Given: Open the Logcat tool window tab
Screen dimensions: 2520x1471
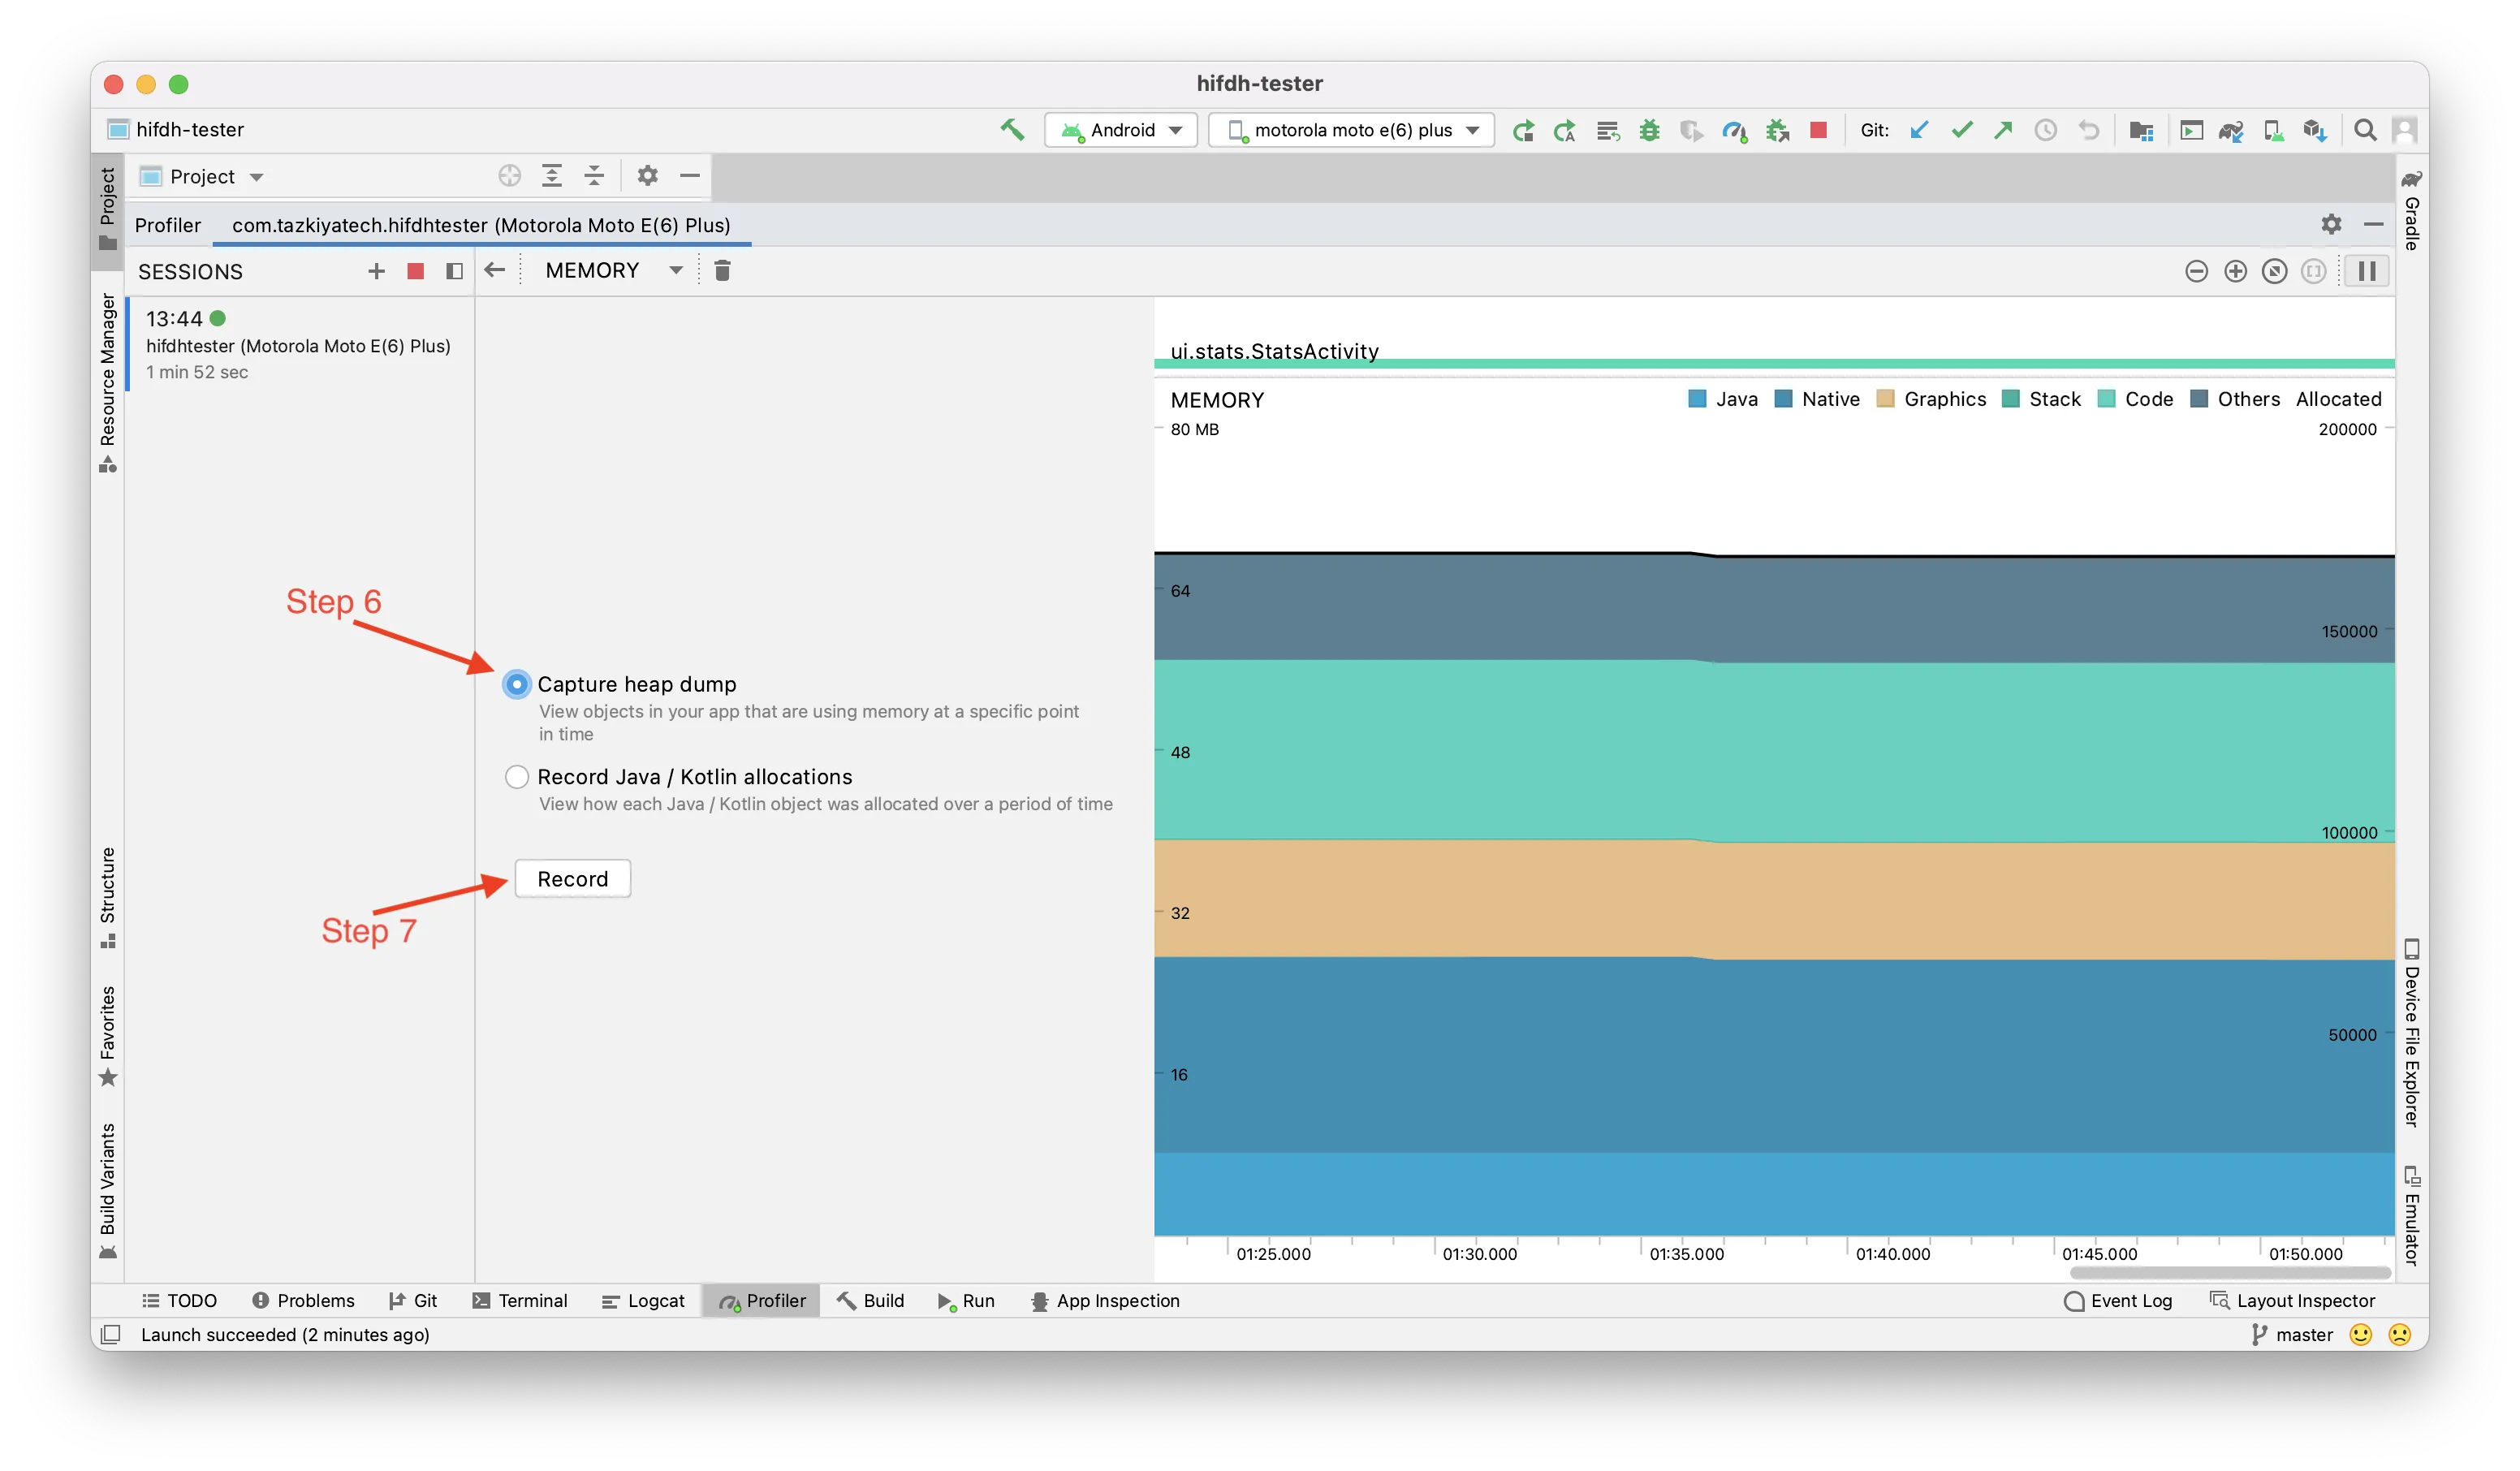Looking at the screenshot, I should 643,1301.
